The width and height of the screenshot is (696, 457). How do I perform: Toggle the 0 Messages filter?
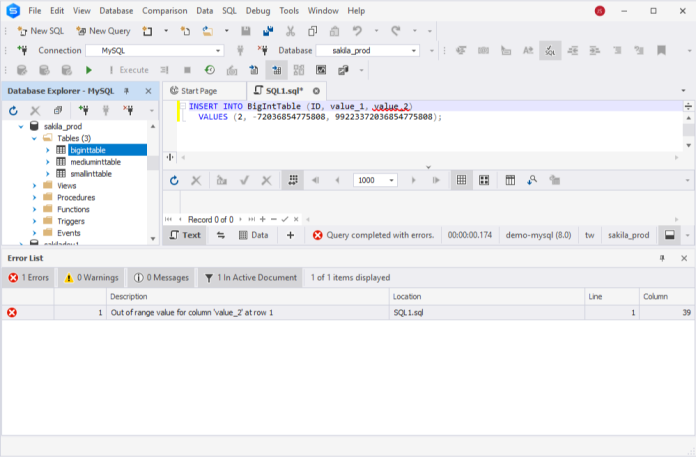click(161, 277)
